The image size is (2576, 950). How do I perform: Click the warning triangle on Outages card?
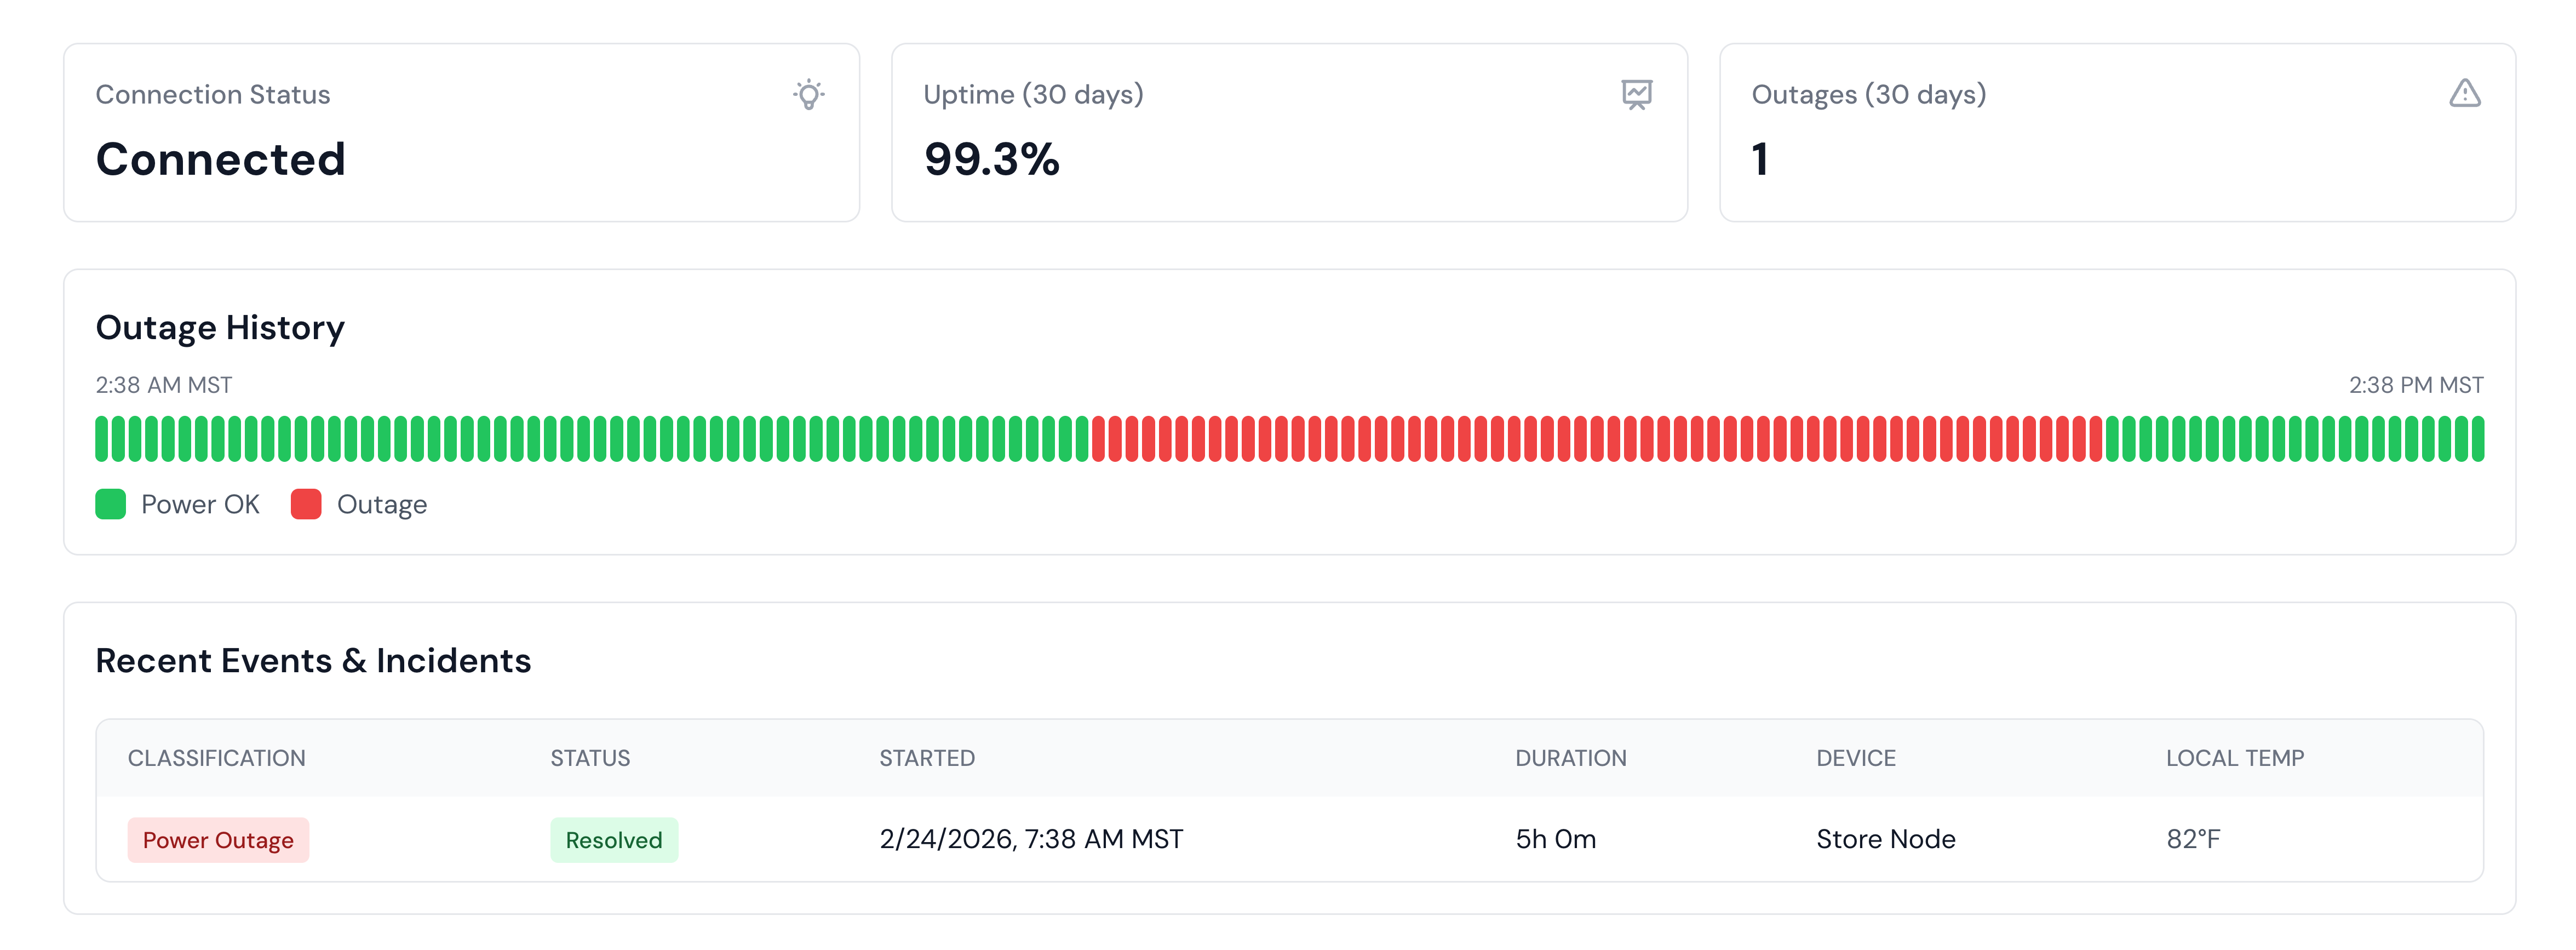pos(2466,93)
